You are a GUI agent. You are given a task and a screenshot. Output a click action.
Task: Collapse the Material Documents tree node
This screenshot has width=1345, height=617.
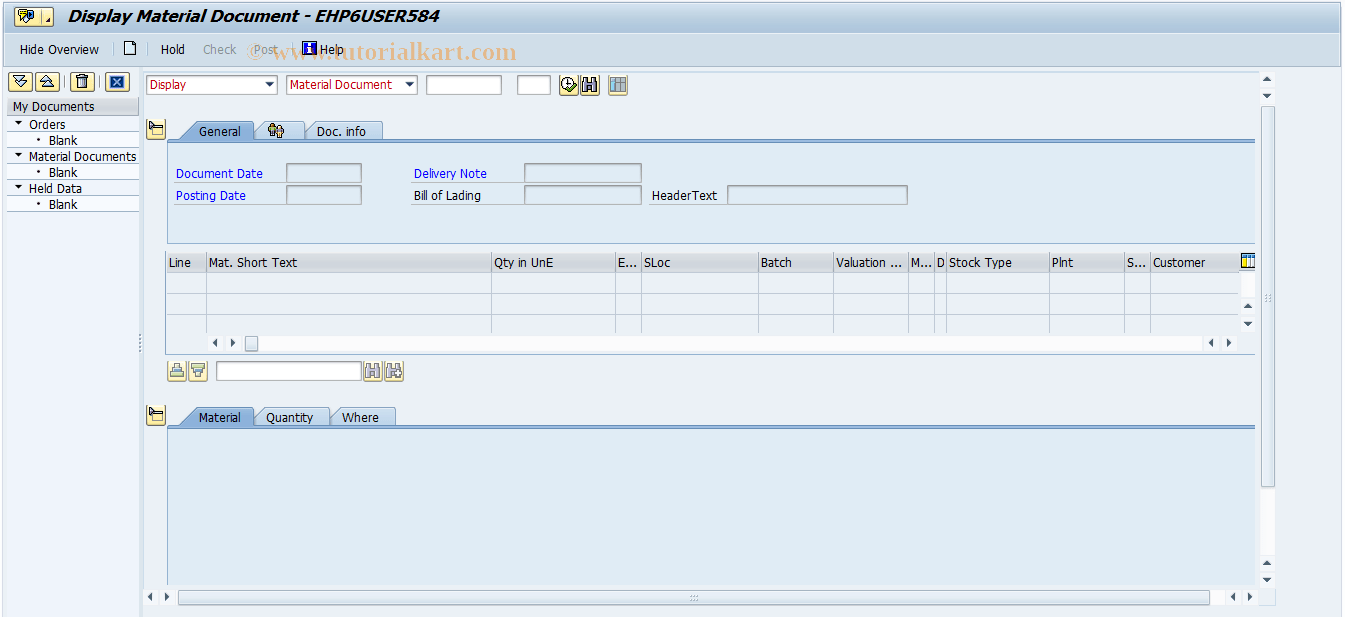tap(17, 156)
